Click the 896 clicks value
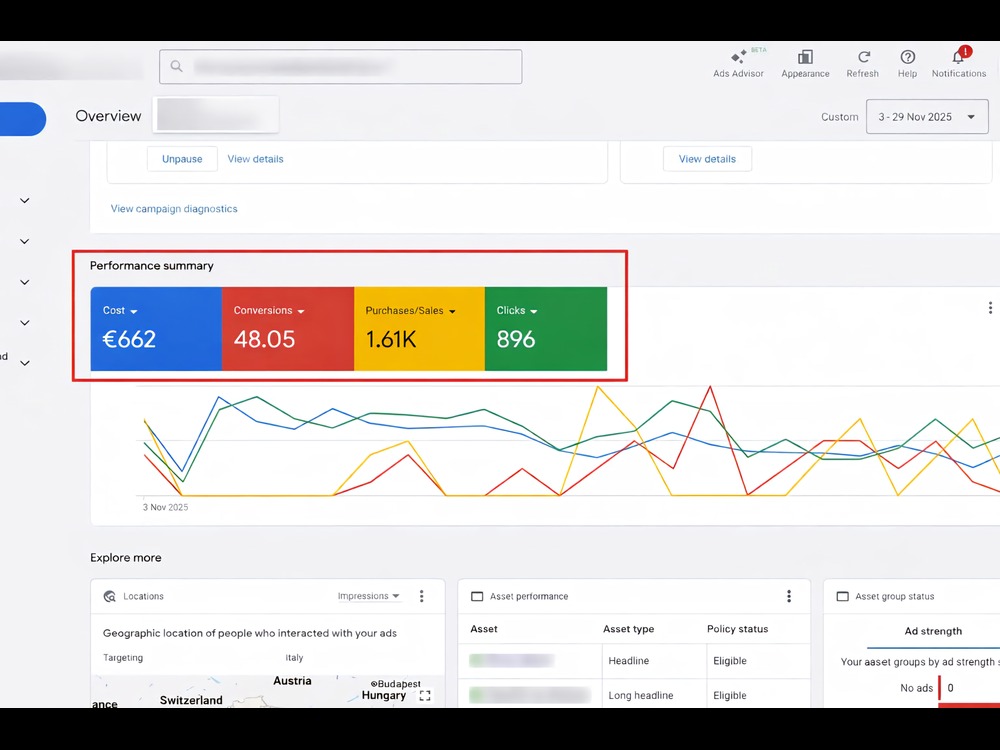The image size is (1000, 750). click(516, 339)
